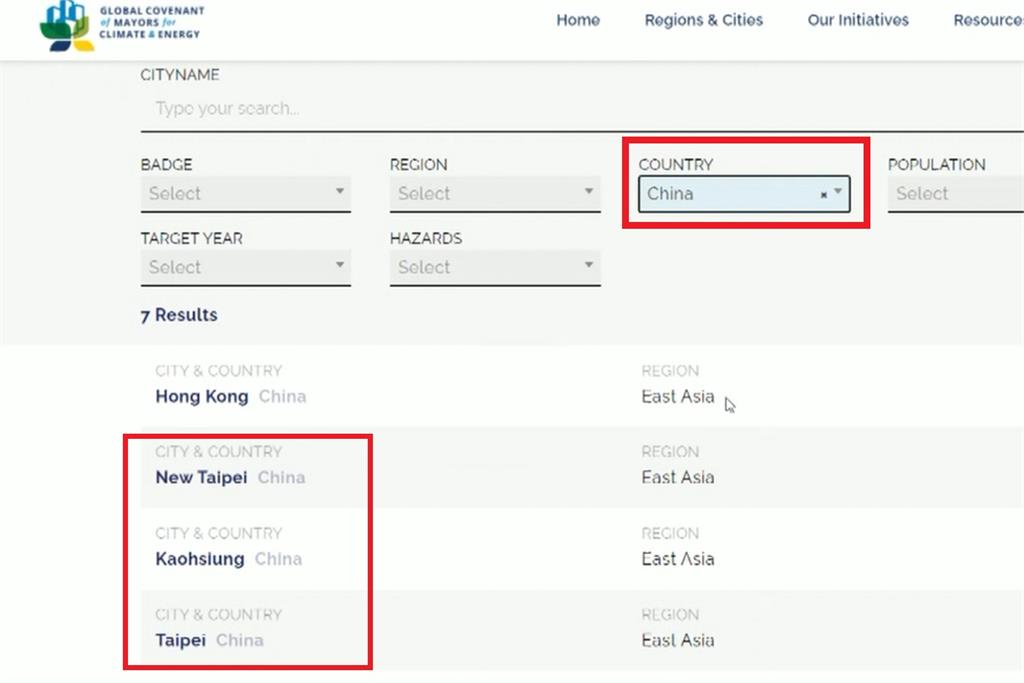This screenshot has width=1024, height=683.
Task: Expand the Hazards dropdown
Action: (x=495, y=267)
